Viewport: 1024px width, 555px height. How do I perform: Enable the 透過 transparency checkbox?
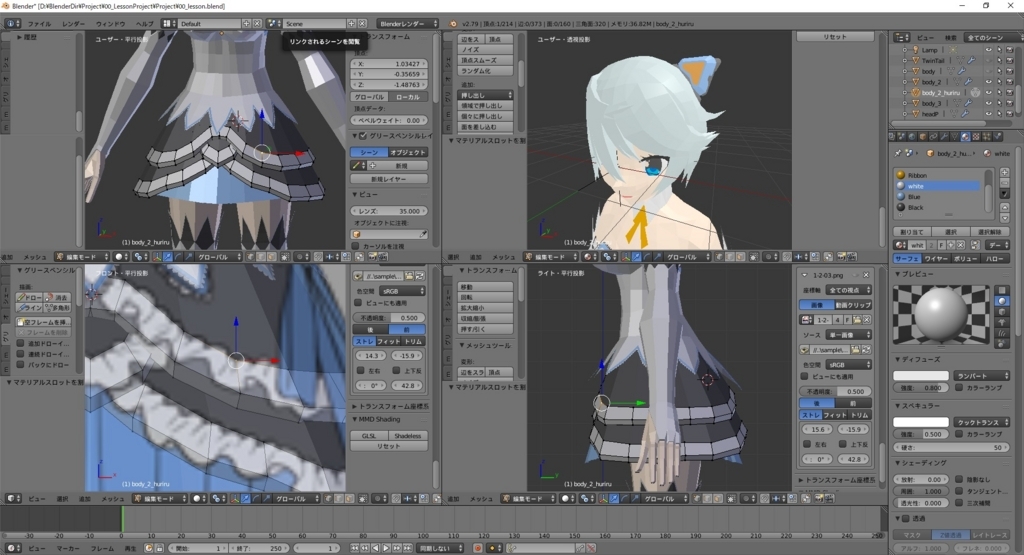[906, 518]
